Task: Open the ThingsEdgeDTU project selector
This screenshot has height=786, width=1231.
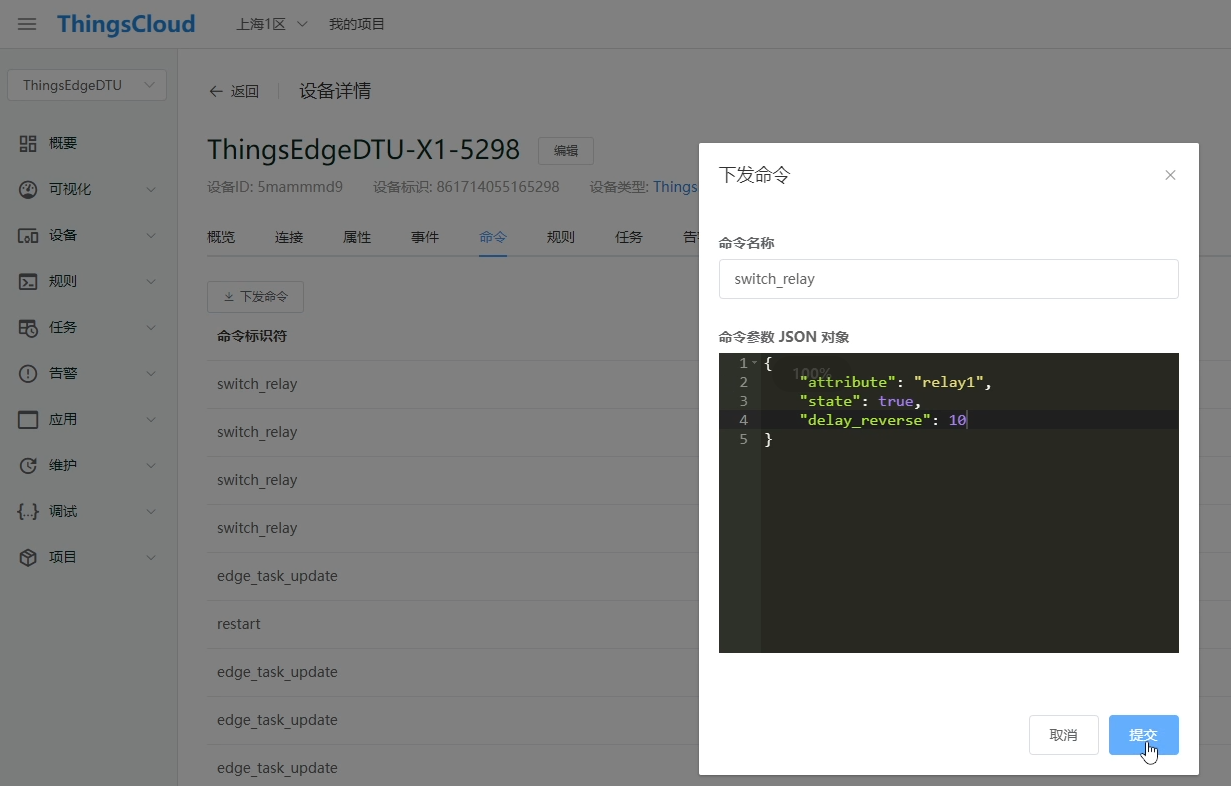Action: point(87,85)
